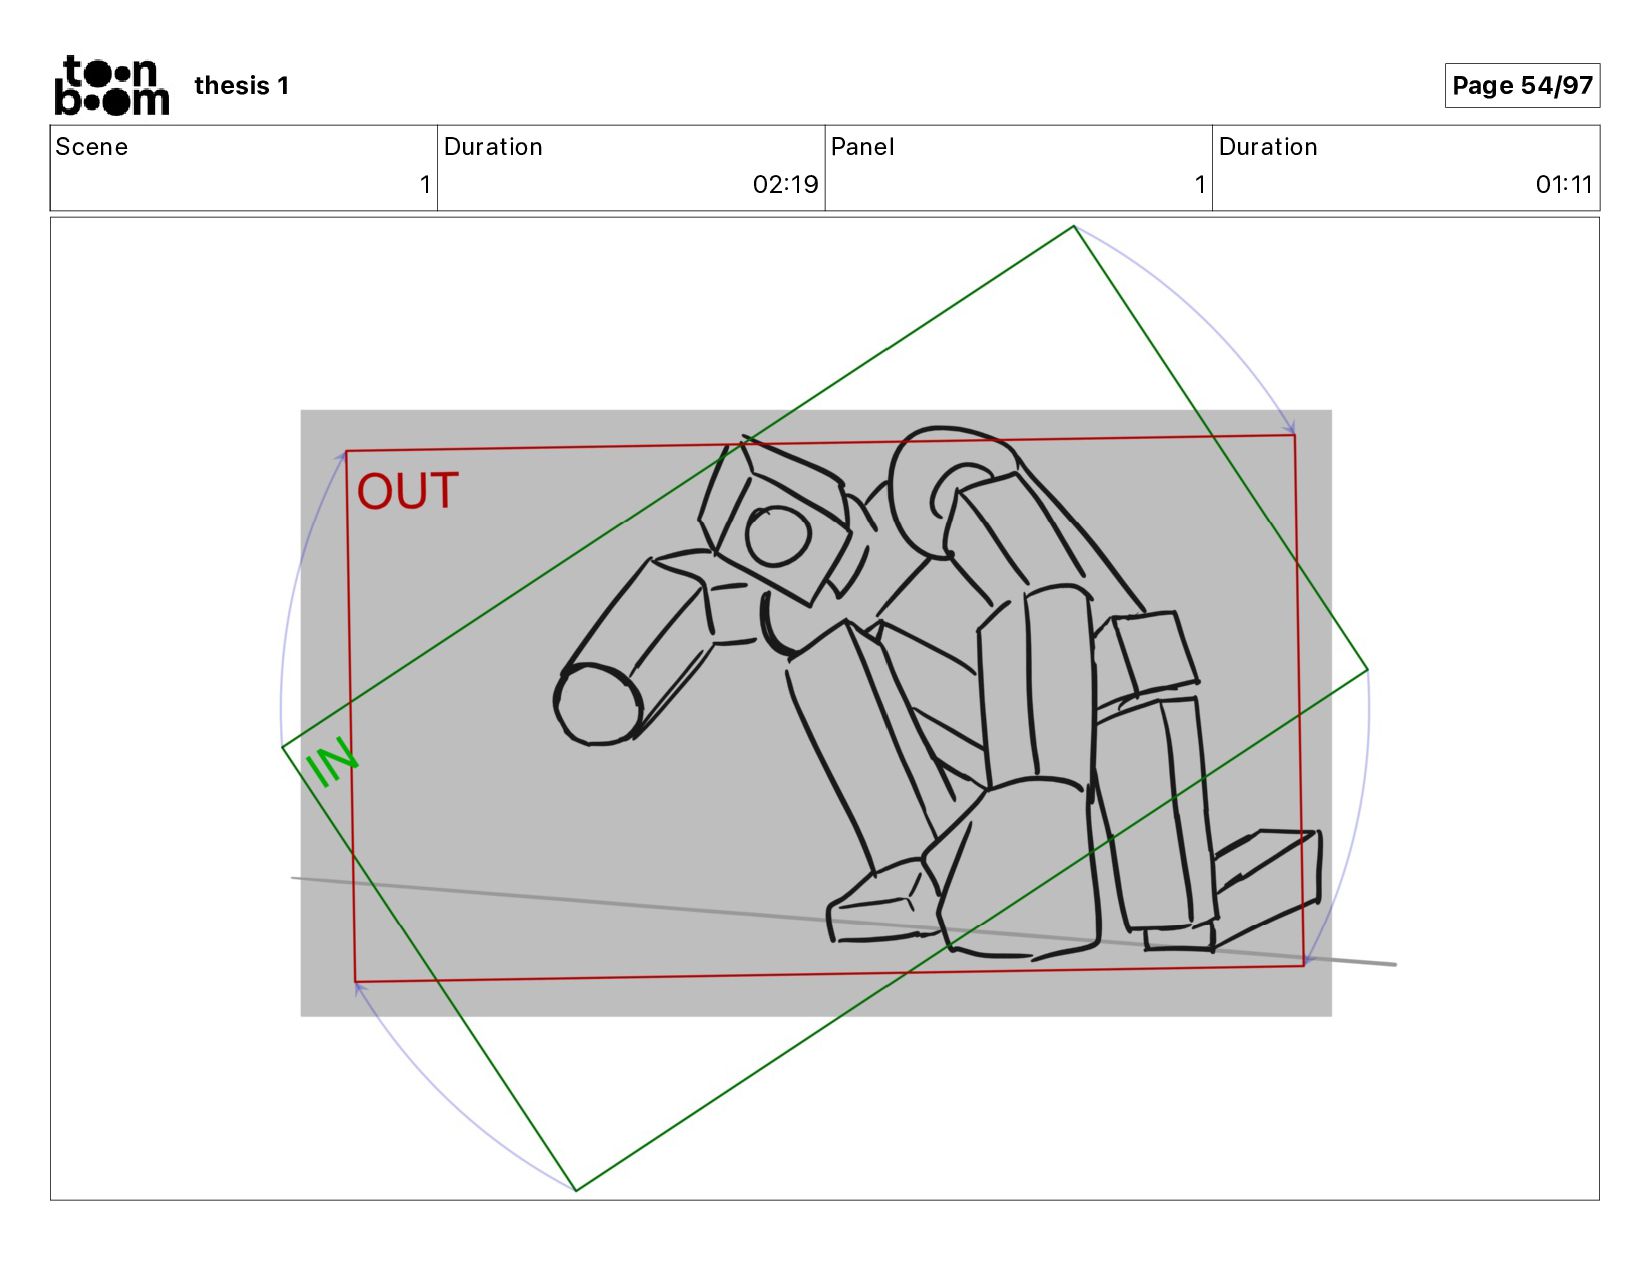This screenshot has width=1650, height=1275.
Task: Click the red 'OUT' camera frame label
Action: 408,492
